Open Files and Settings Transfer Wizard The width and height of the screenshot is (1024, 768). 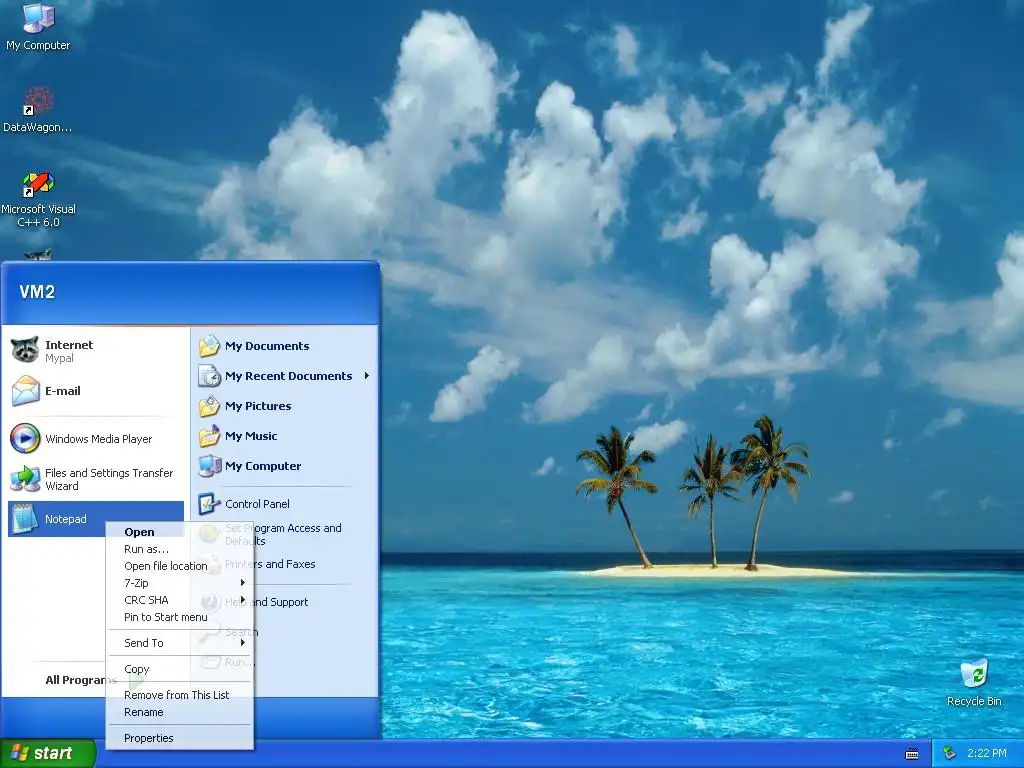(96, 479)
